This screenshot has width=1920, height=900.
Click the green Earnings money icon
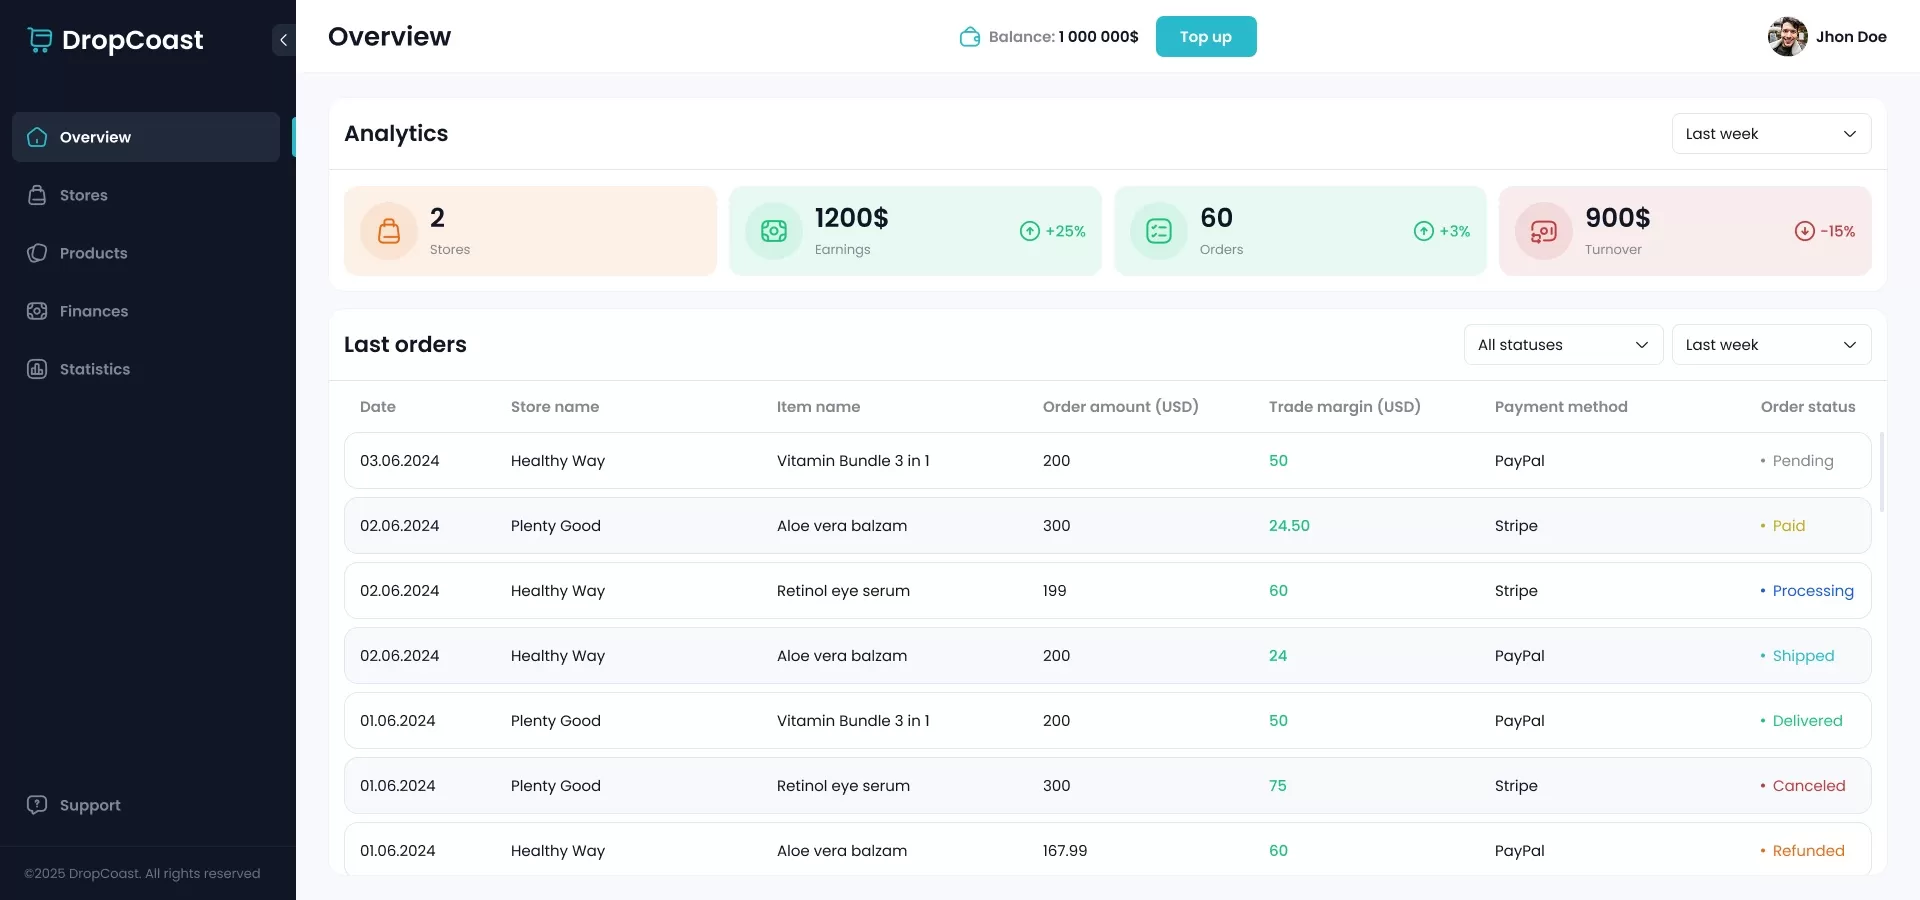pyautogui.click(x=774, y=231)
